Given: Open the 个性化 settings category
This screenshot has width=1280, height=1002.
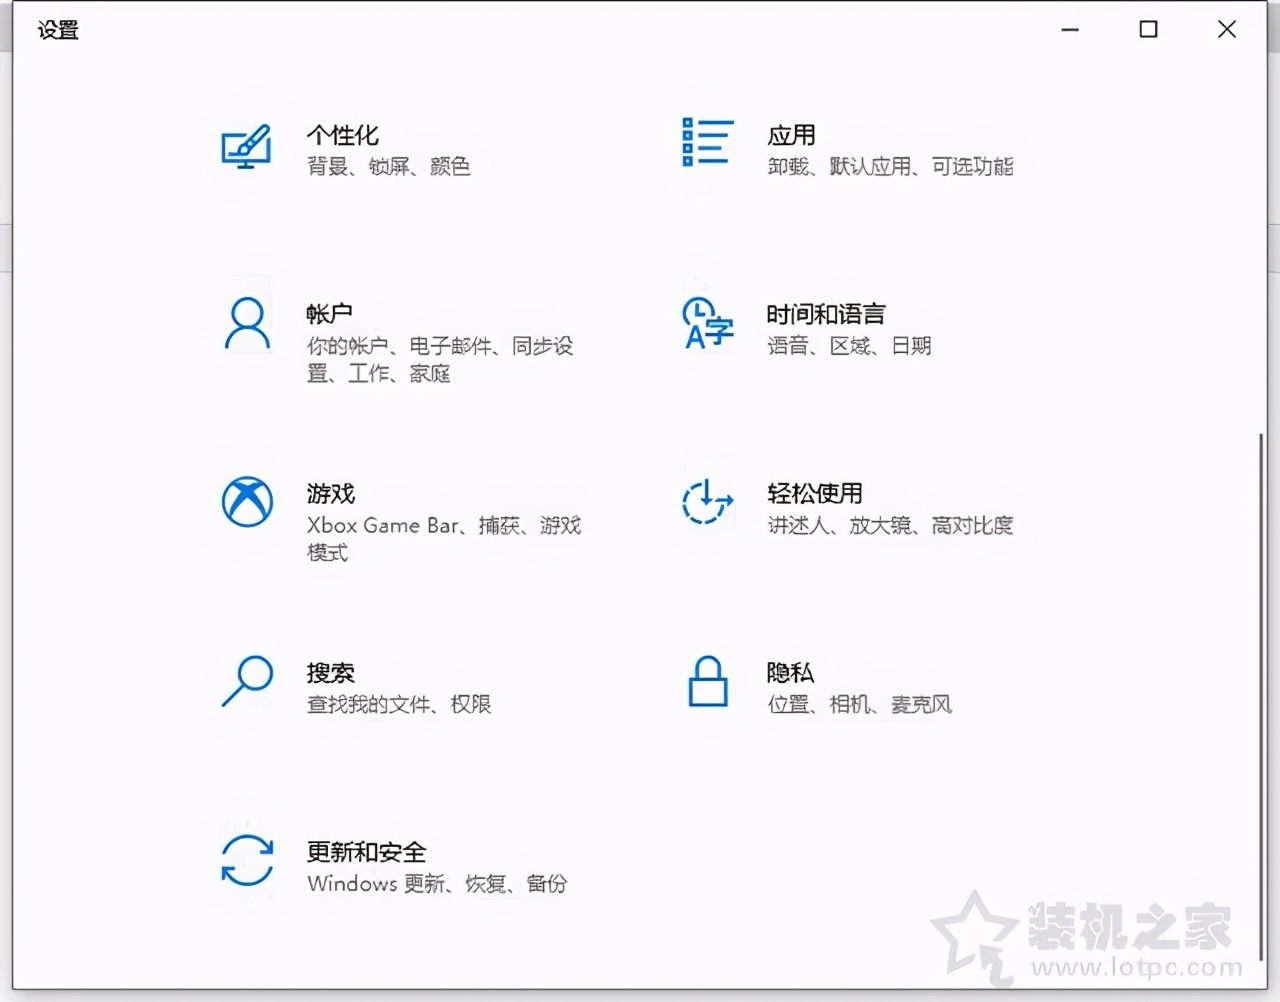Looking at the screenshot, I should click(x=343, y=136).
